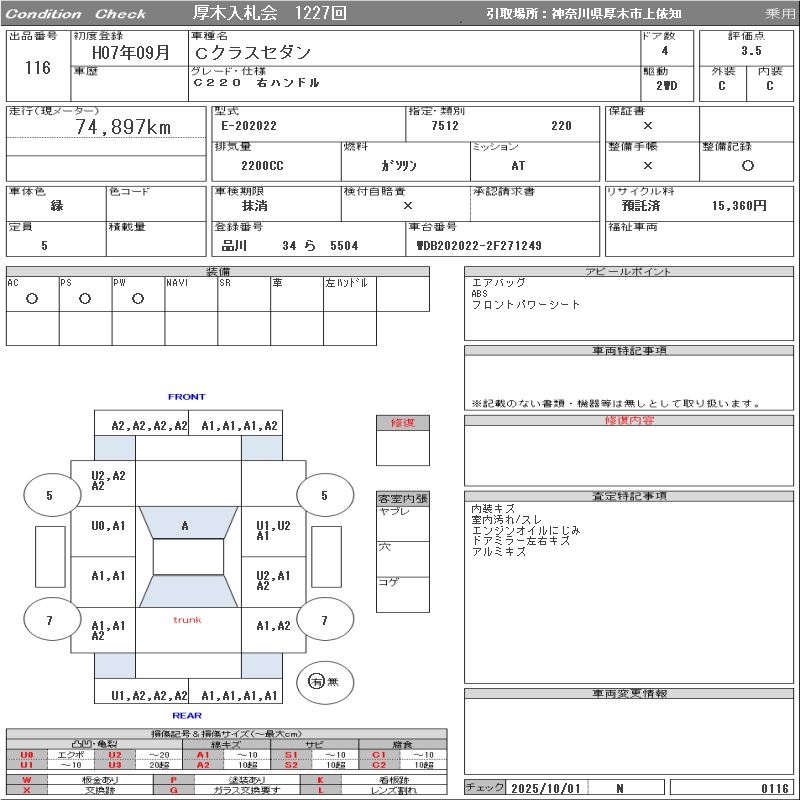
Task: Click the circled 有 spare tire mark
Action: click(x=317, y=681)
